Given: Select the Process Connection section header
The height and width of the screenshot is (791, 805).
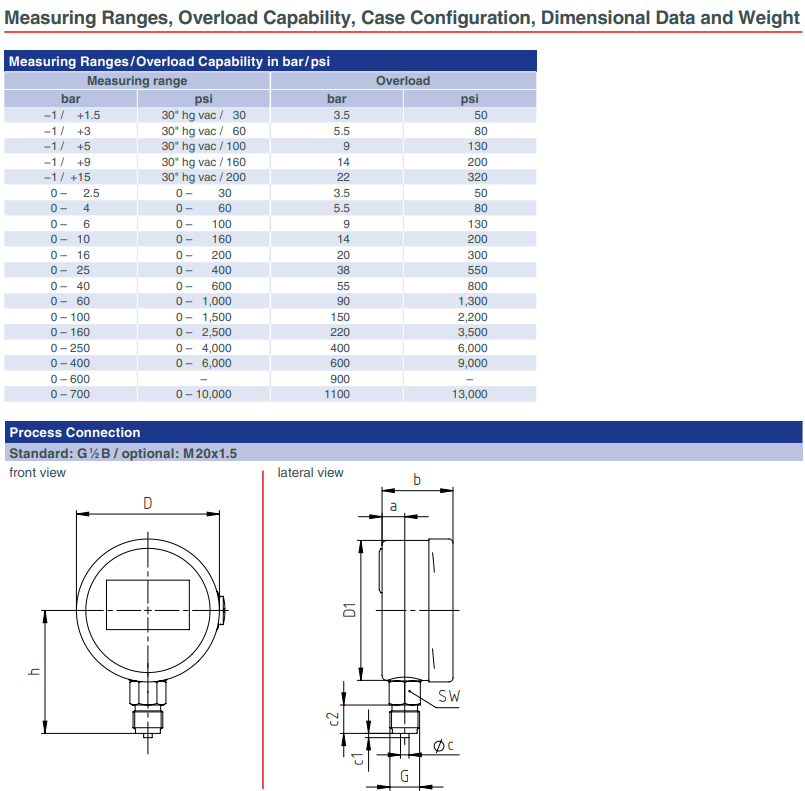Looking at the screenshot, I should coord(75,432).
